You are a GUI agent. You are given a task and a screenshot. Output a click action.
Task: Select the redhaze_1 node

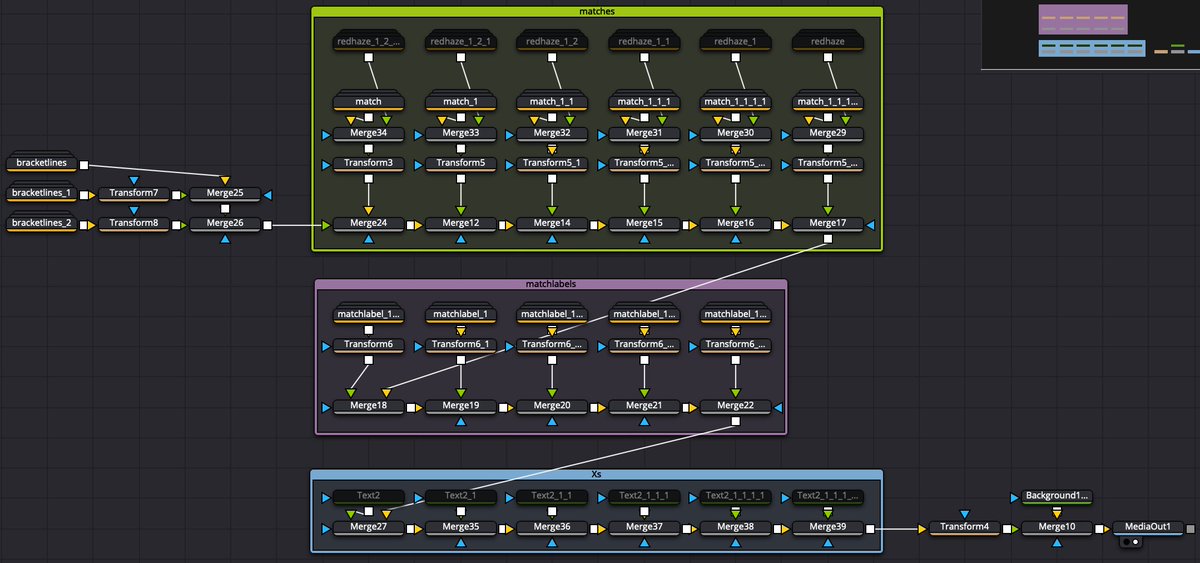(x=735, y=42)
